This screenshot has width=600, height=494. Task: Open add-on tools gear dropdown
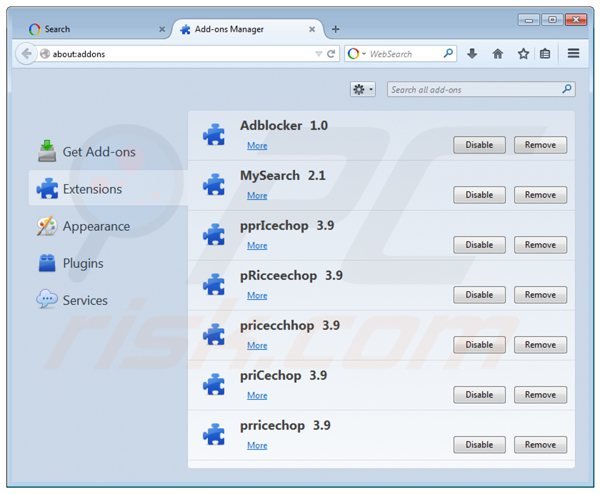pyautogui.click(x=363, y=90)
